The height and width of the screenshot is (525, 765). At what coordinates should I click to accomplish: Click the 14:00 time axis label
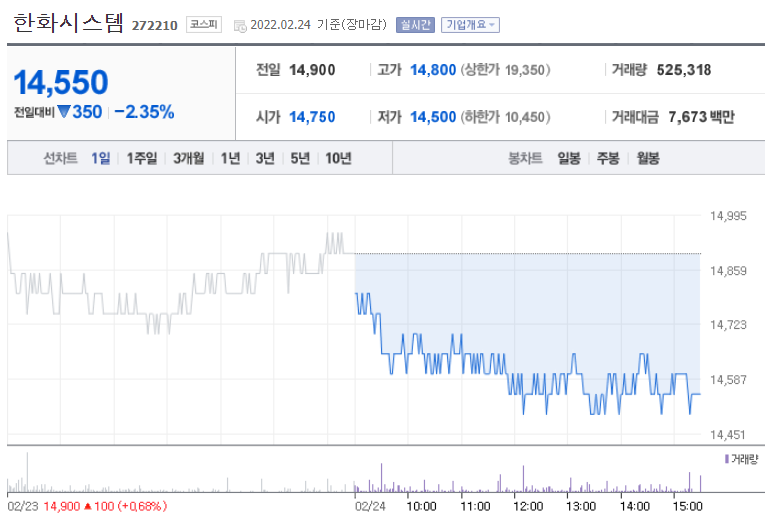[635, 506]
